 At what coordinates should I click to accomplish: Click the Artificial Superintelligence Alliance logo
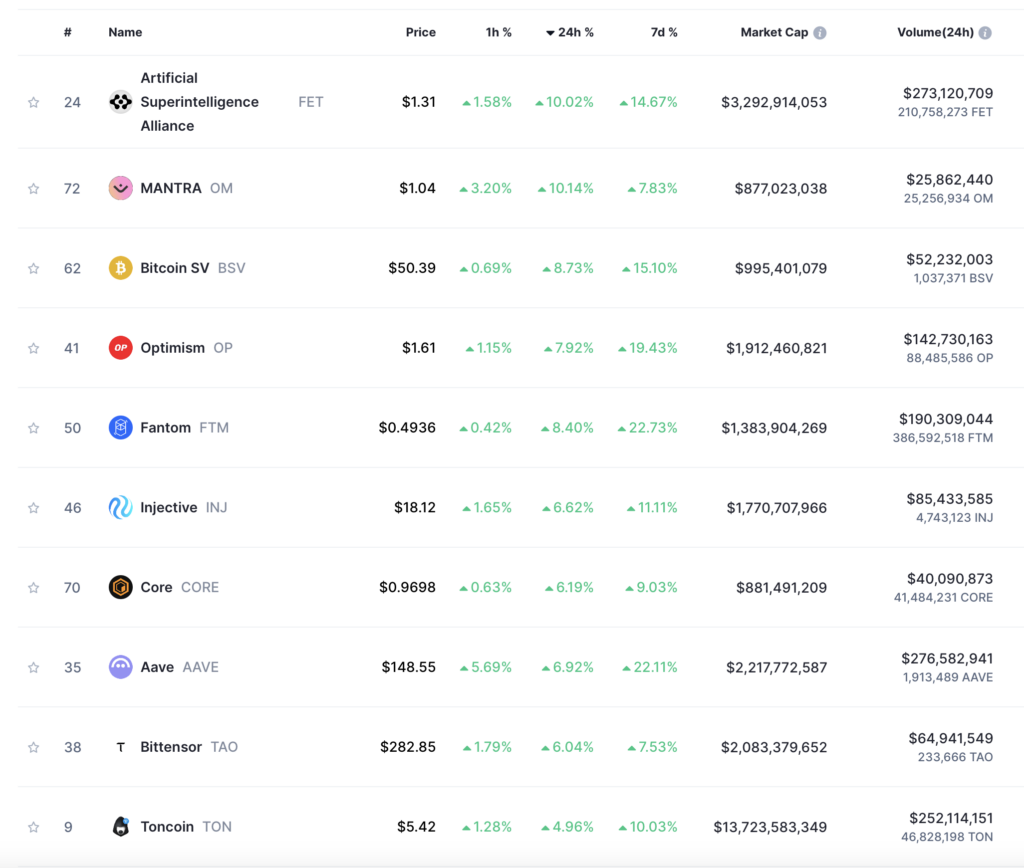[x=120, y=102]
